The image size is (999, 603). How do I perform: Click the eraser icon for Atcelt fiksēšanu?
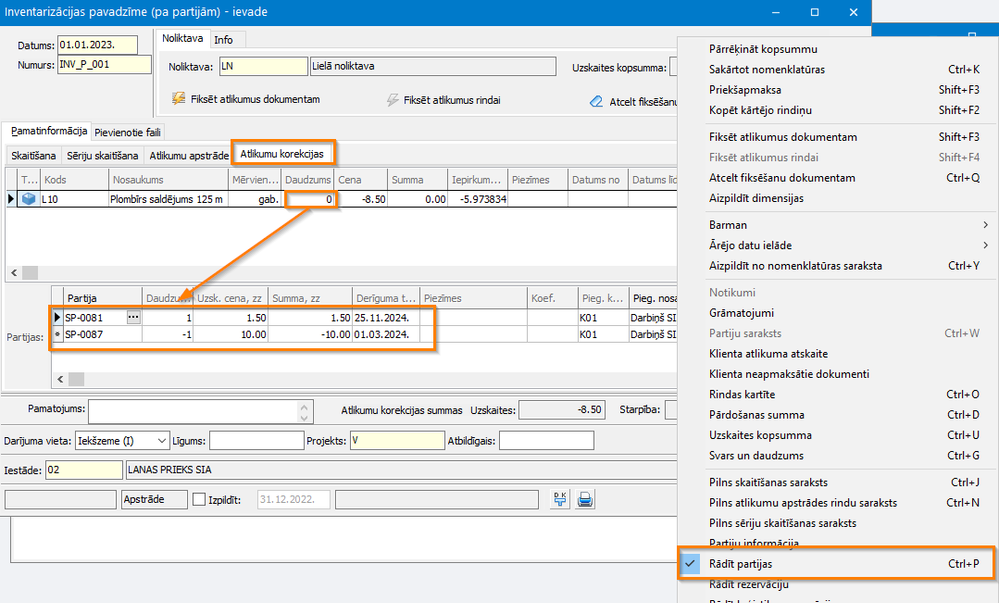(x=595, y=101)
